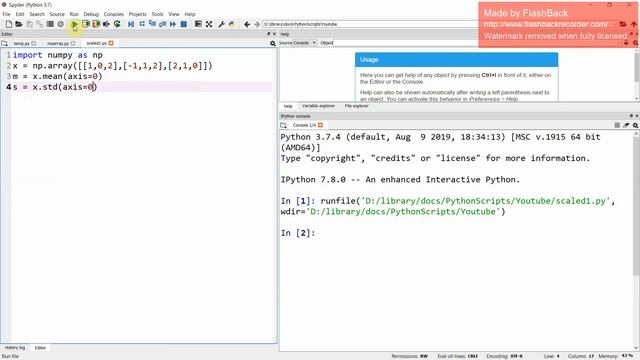The image size is (640, 360).
Task: Run cell and advance toolbar icon
Action: pyautogui.click(x=96, y=24)
